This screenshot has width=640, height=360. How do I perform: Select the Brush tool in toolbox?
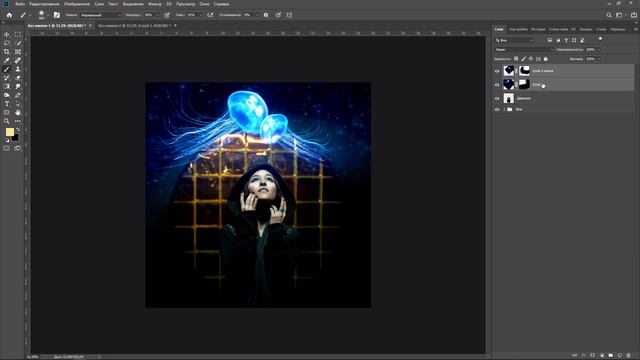tap(7, 69)
